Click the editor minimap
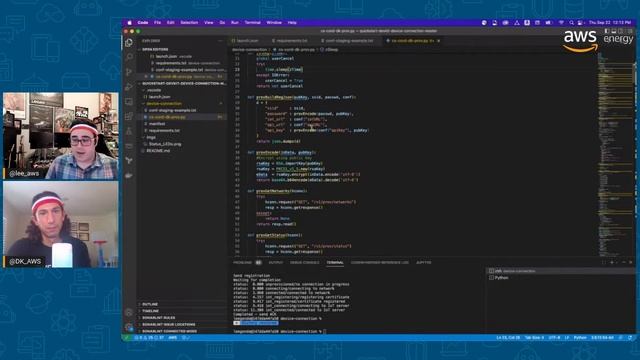Screen dimensions: 640x360 (615, 153)
